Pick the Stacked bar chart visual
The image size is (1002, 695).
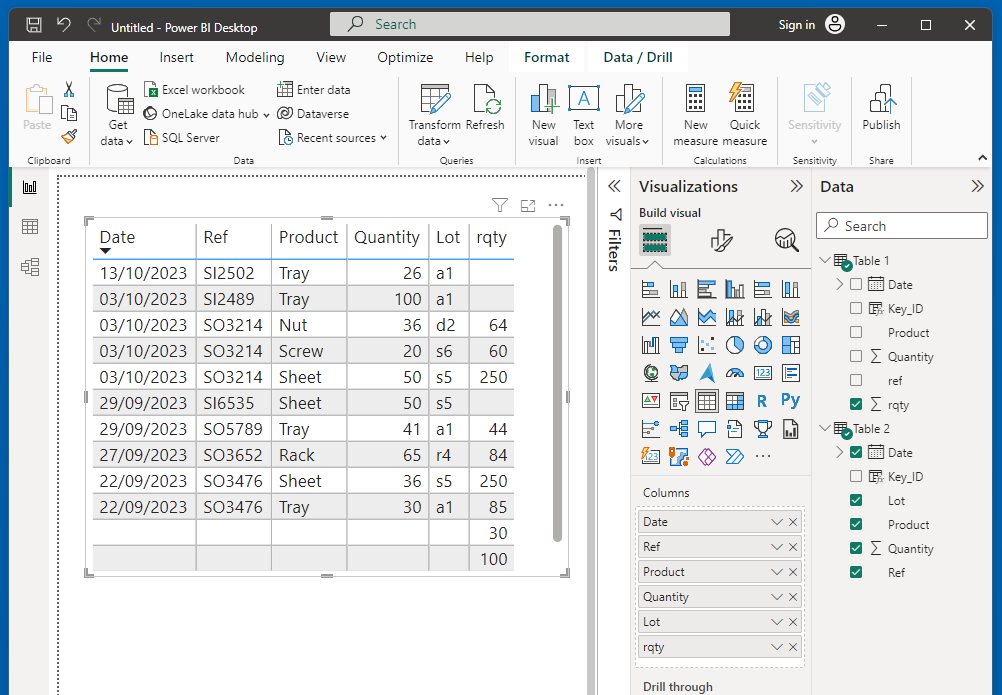coord(650,289)
